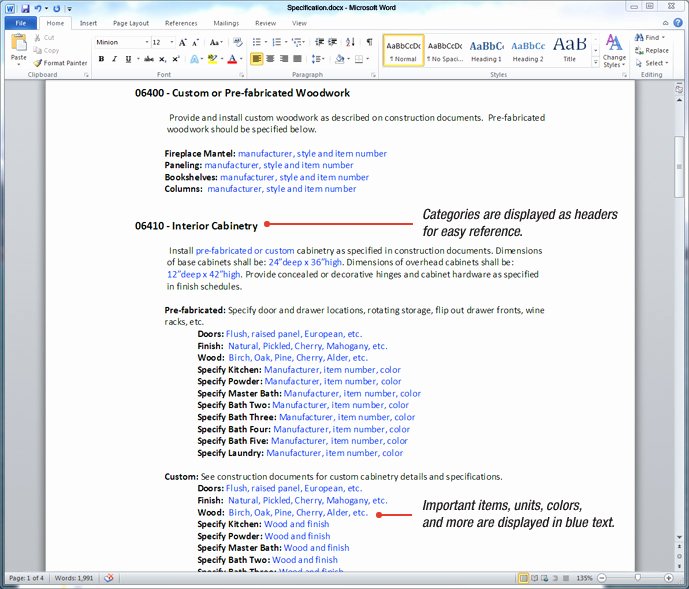Open the Word Help question mark
689x589 pixels.
click(x=678, y=23)
